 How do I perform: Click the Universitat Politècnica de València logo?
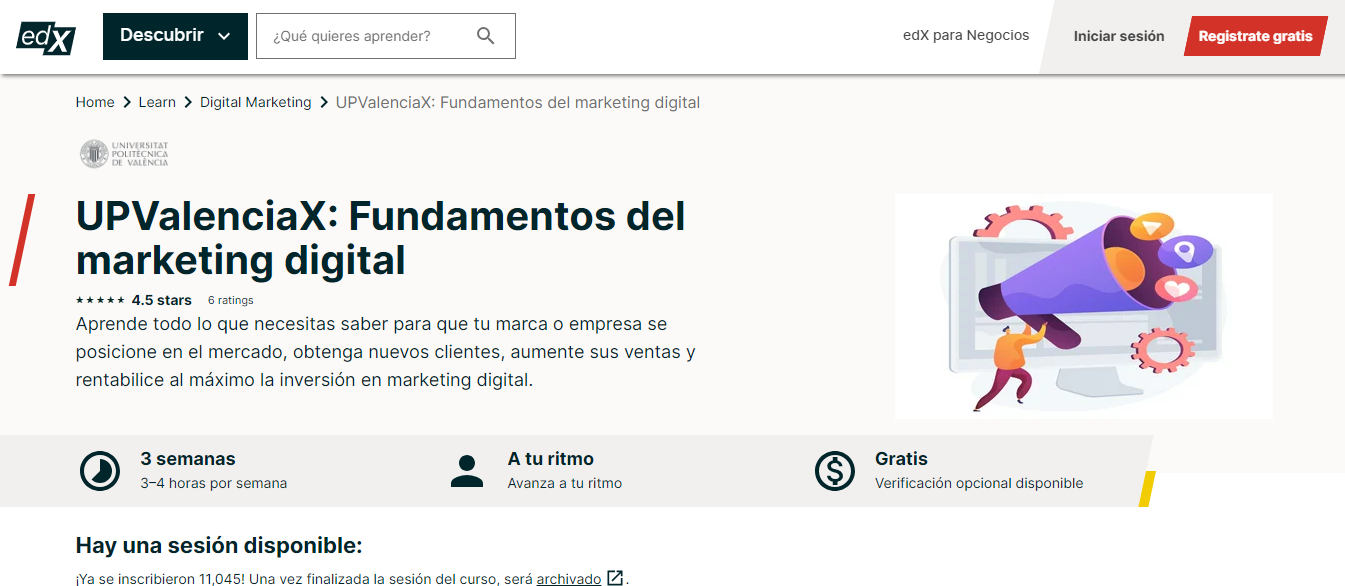tap(124, 154)
